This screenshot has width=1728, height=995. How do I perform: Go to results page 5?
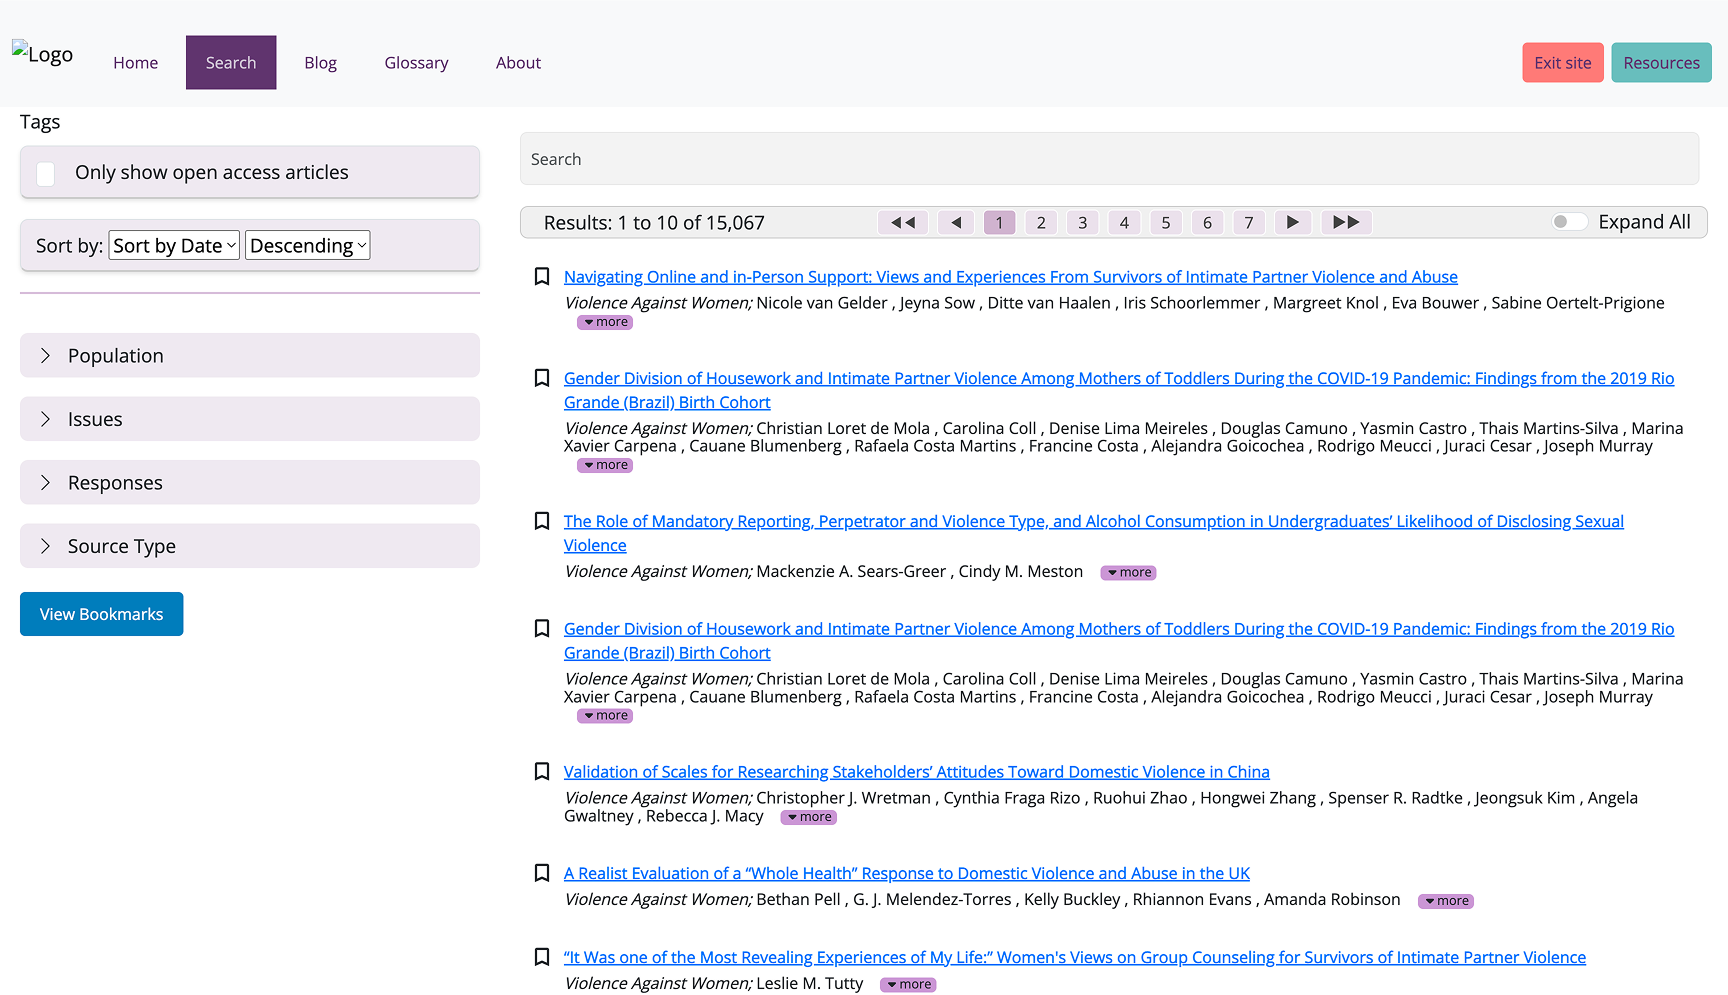click(x=1166, y=222)
